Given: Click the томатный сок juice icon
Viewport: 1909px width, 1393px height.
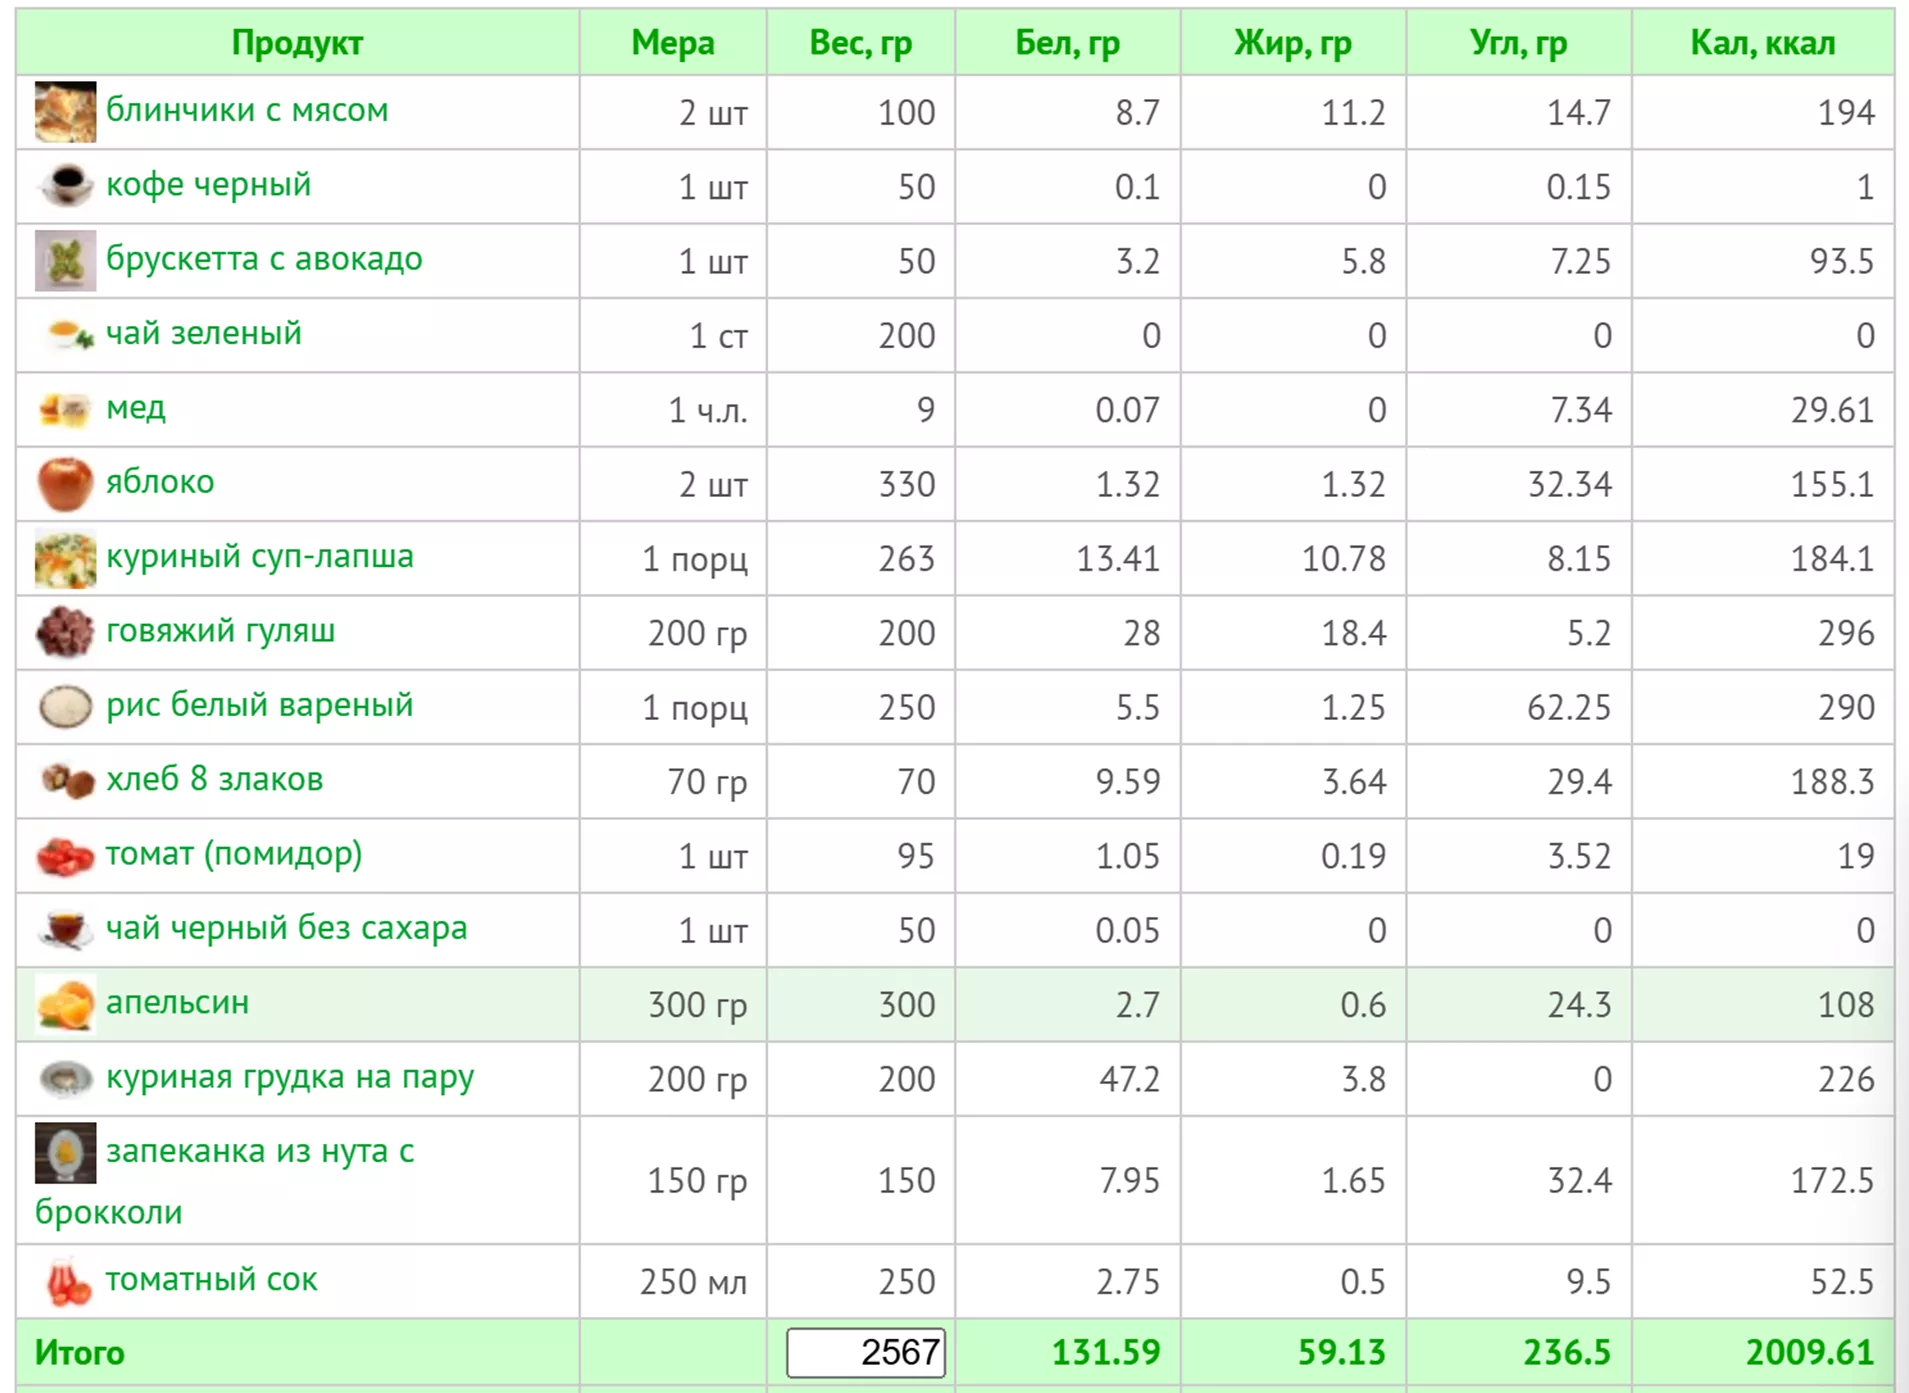Looking at the screenshot, I should tap(65, 1281).
